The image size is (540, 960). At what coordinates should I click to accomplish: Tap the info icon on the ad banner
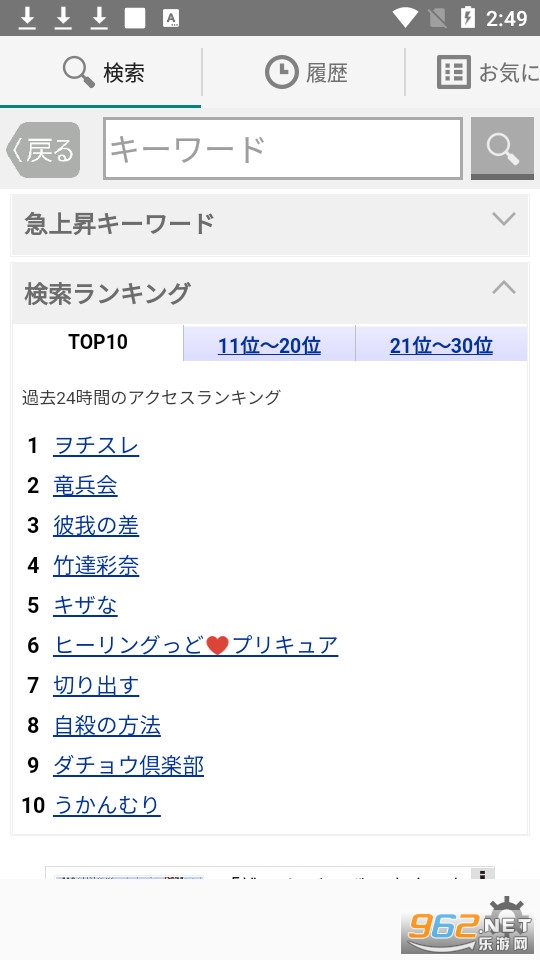pyautogui.click(x=482, y=874)
